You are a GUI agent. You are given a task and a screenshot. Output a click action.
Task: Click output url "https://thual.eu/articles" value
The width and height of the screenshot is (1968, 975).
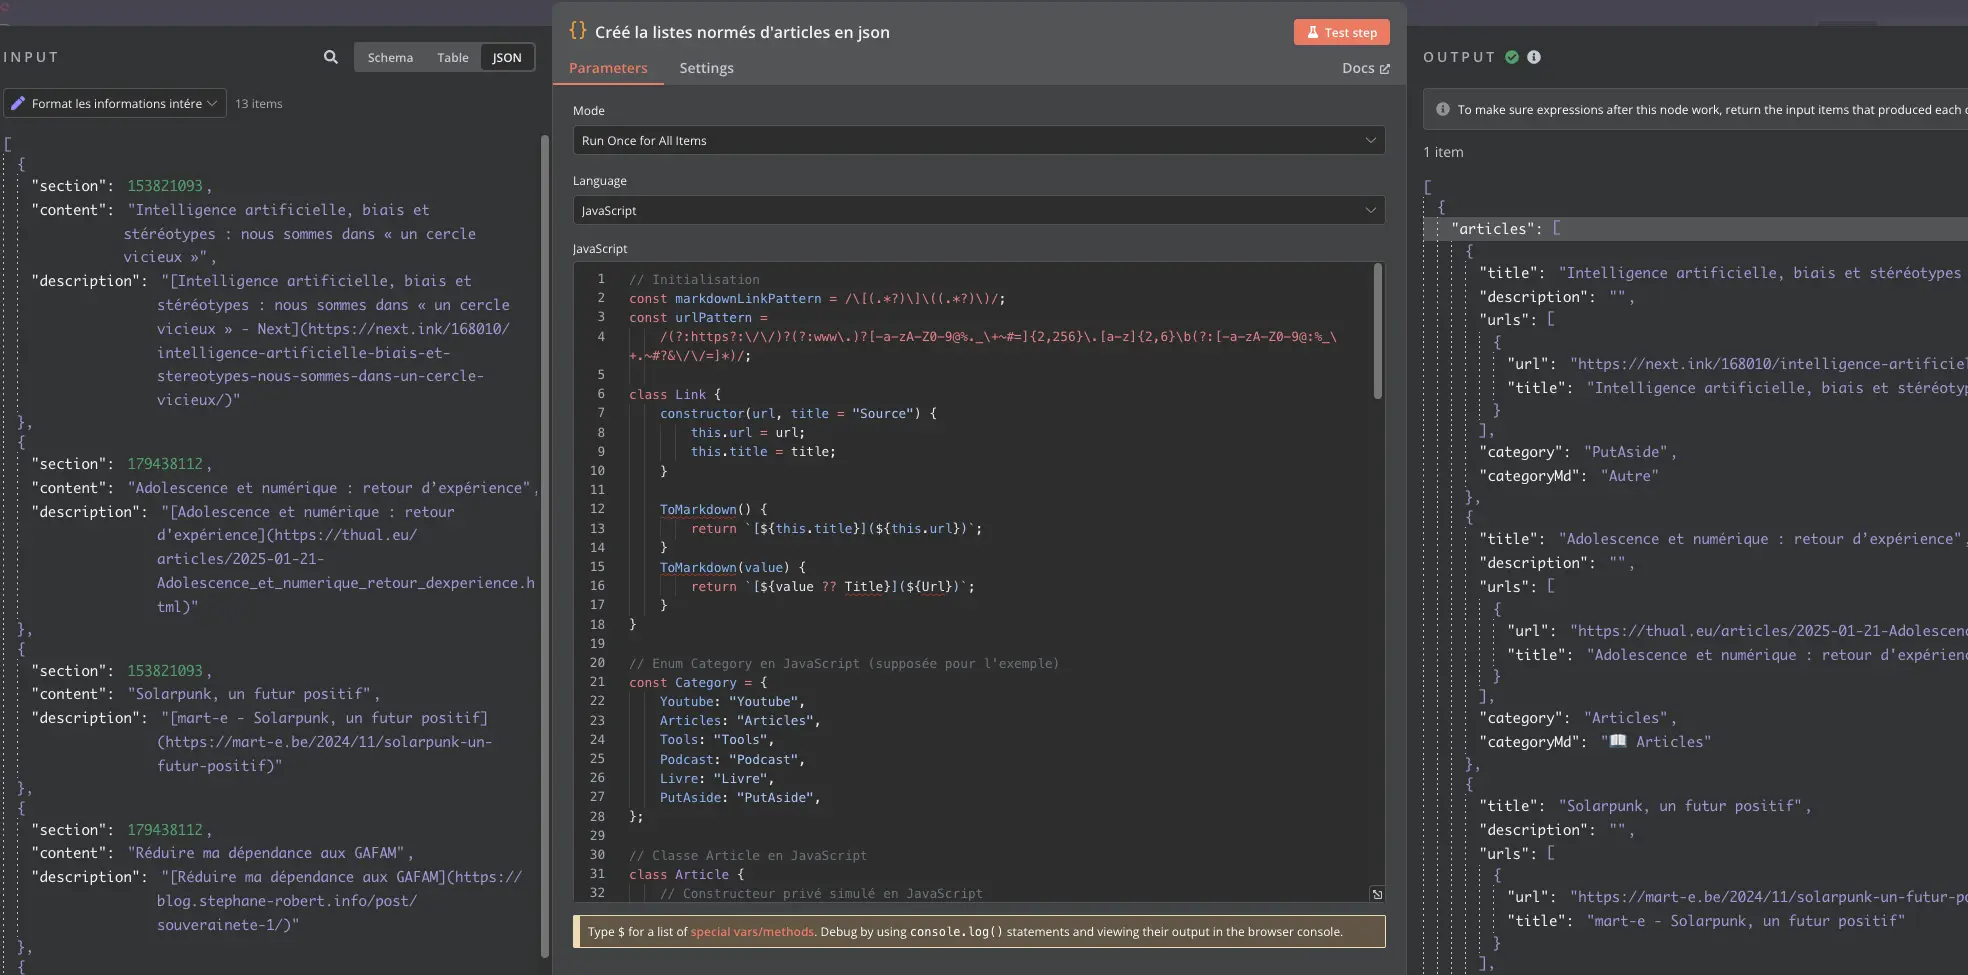(x=1768, y=630)
